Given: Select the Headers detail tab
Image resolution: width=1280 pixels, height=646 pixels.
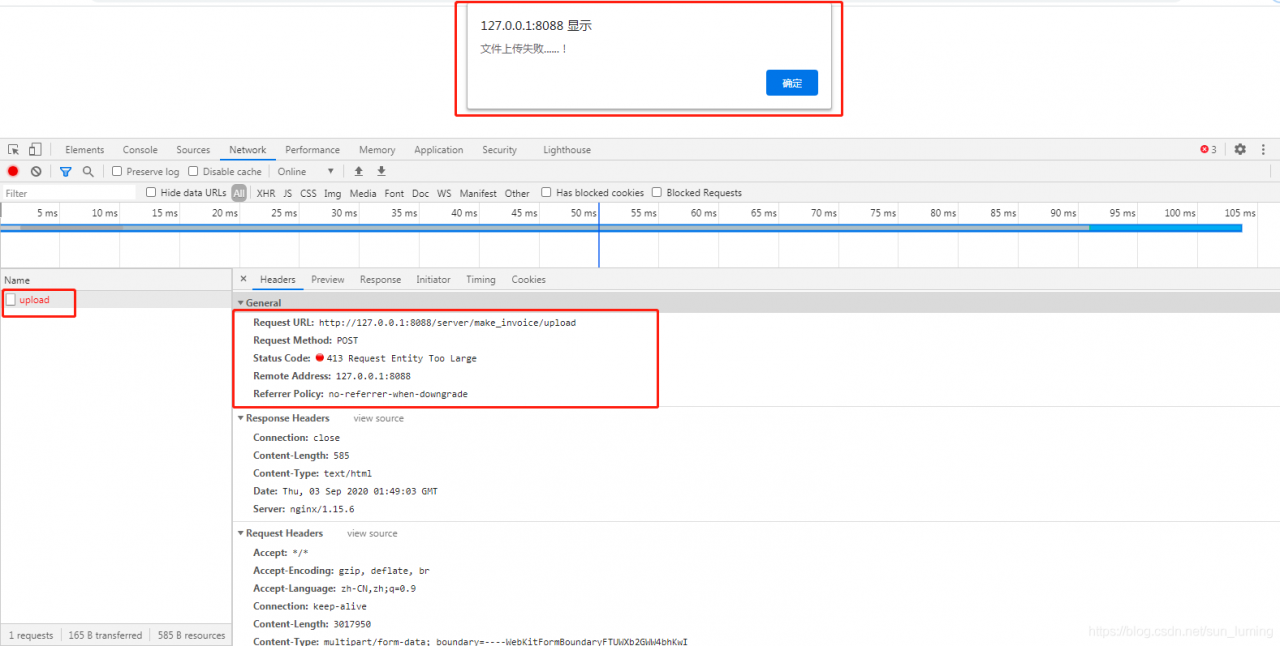Looking at the screenshot, I should click(x=277, y=280).
